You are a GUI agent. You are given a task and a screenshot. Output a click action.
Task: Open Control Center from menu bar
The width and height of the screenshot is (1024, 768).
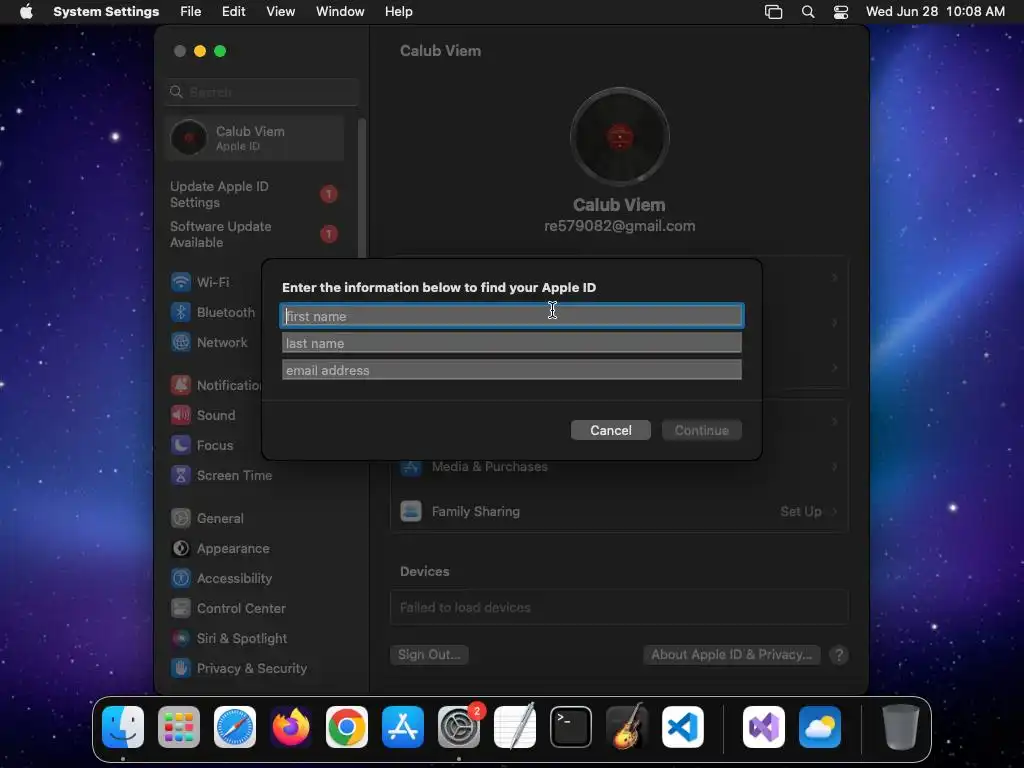click(840, 12)
